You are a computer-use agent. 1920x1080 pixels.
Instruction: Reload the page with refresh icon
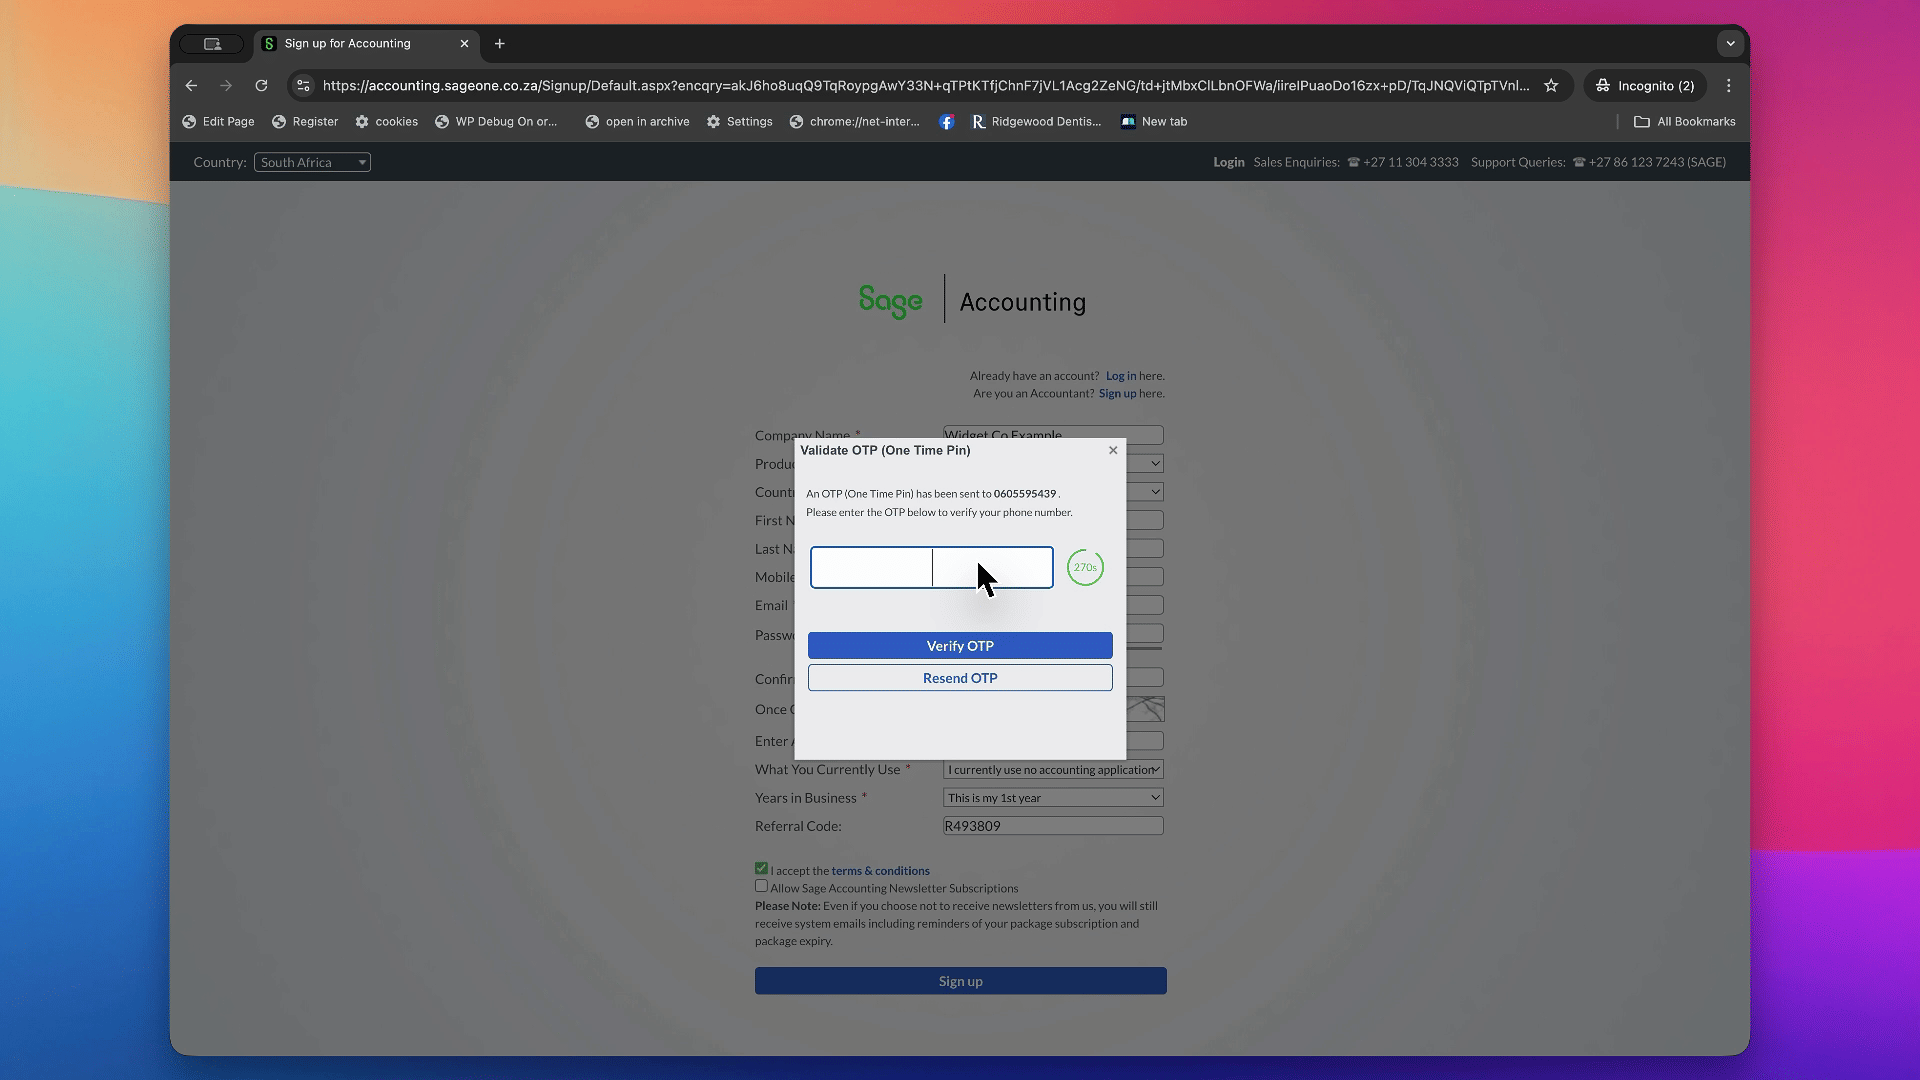coord(261,86)
